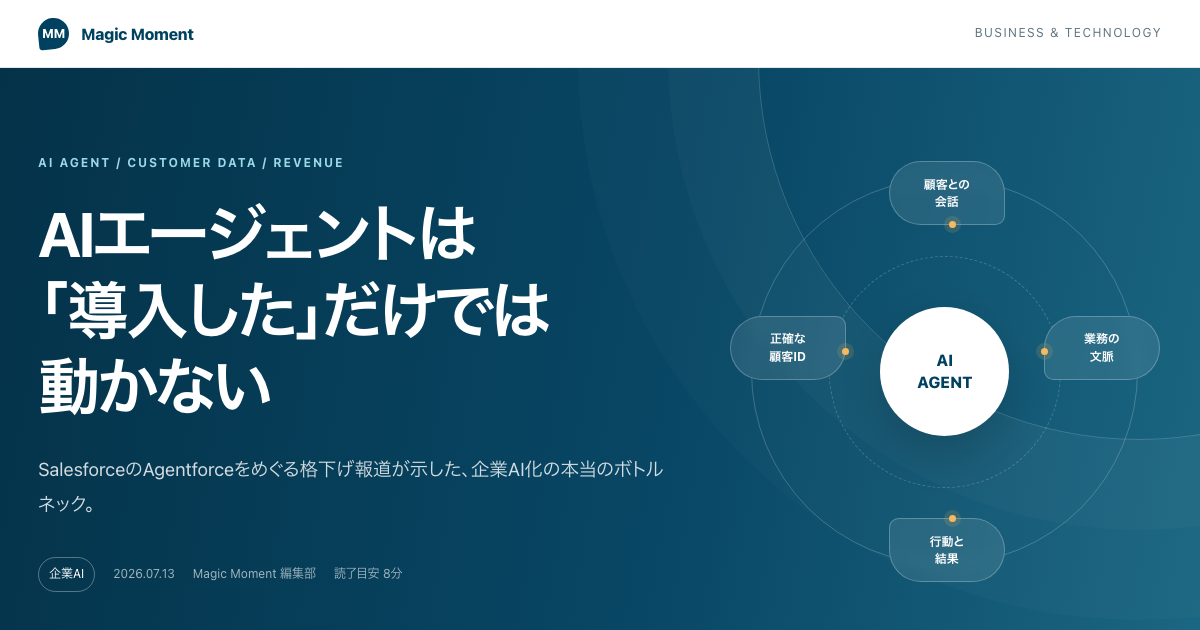Select the 企業AI tag pill
The width and height of the screenshot is (1200, 630).
click(66, 574)
